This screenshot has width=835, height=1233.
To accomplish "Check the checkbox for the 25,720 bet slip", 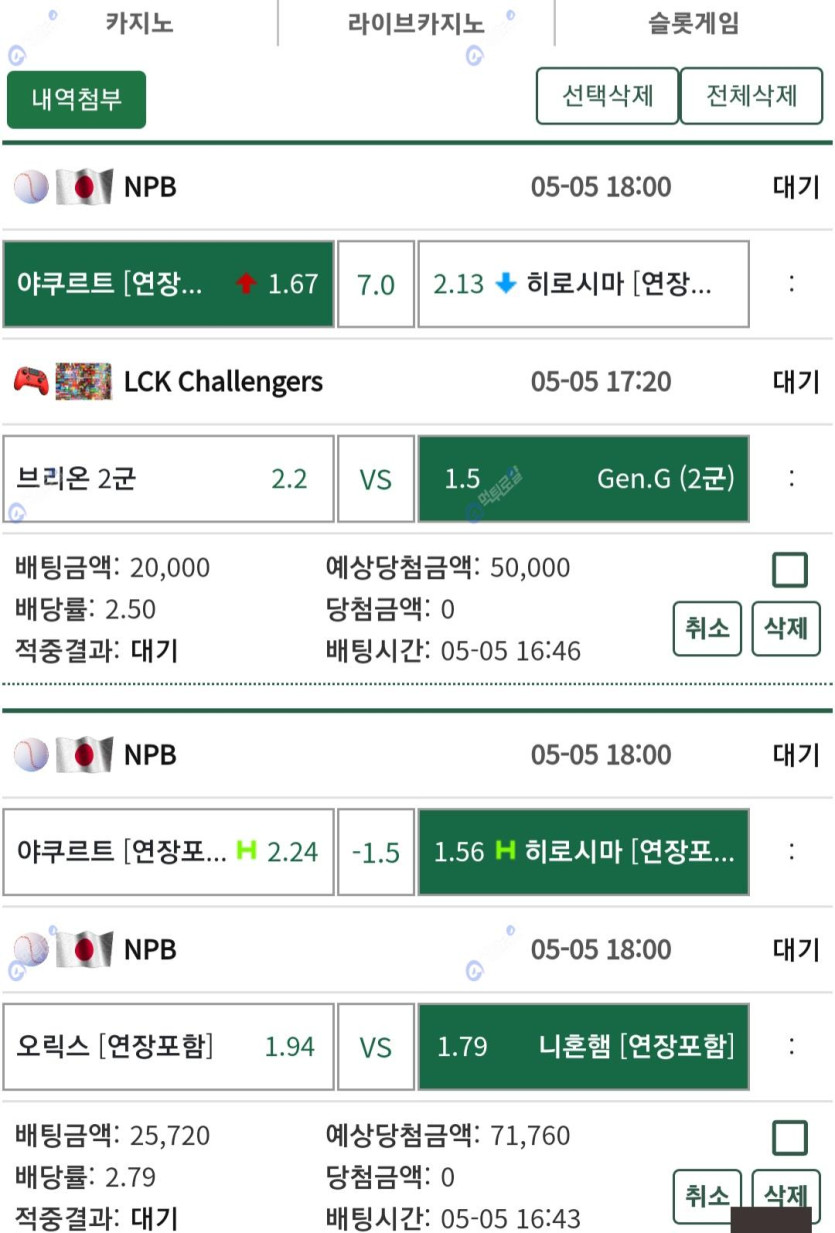I will (x=790, y=1138).
